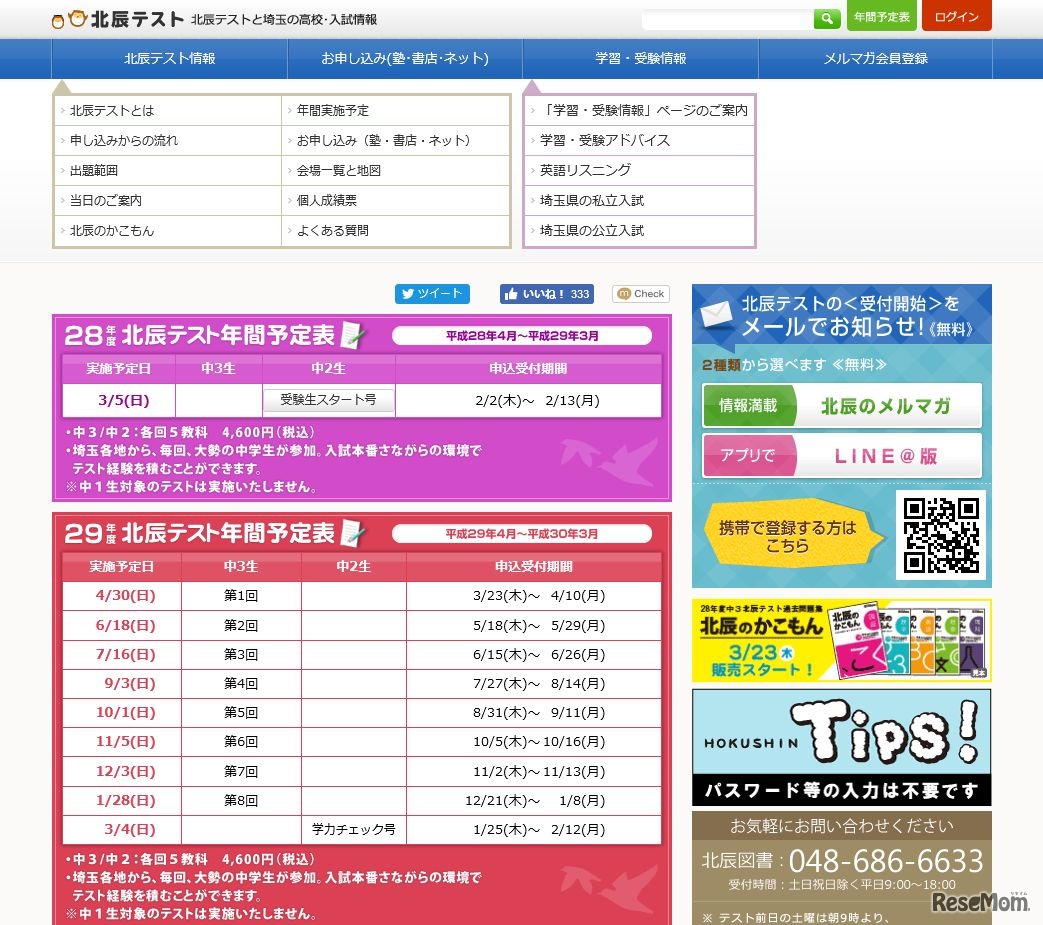Click the mixi Check button
This screenshot has width=1043, height=925.
[x=641, y=294]
